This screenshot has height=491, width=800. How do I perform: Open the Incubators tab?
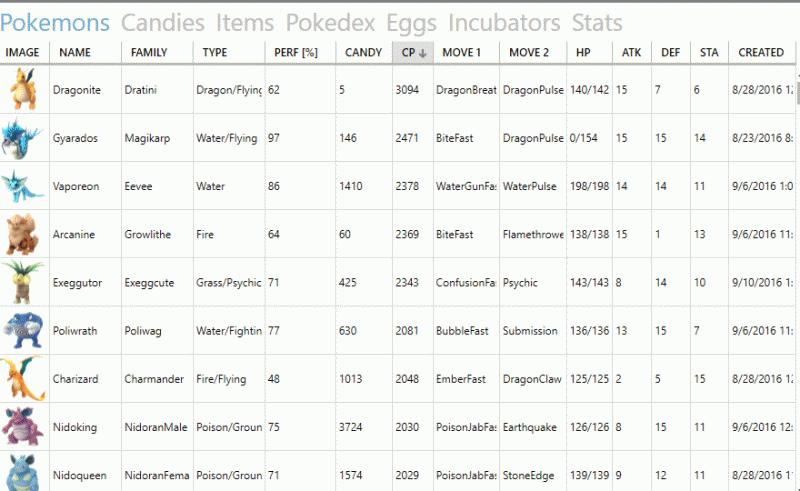coord(504,22)
